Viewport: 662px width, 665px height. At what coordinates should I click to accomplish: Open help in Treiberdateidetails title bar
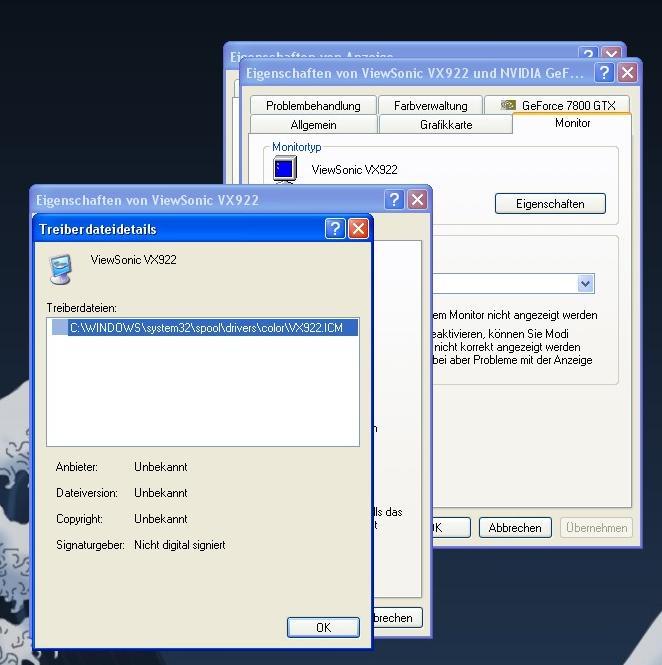tap(335, 229)
